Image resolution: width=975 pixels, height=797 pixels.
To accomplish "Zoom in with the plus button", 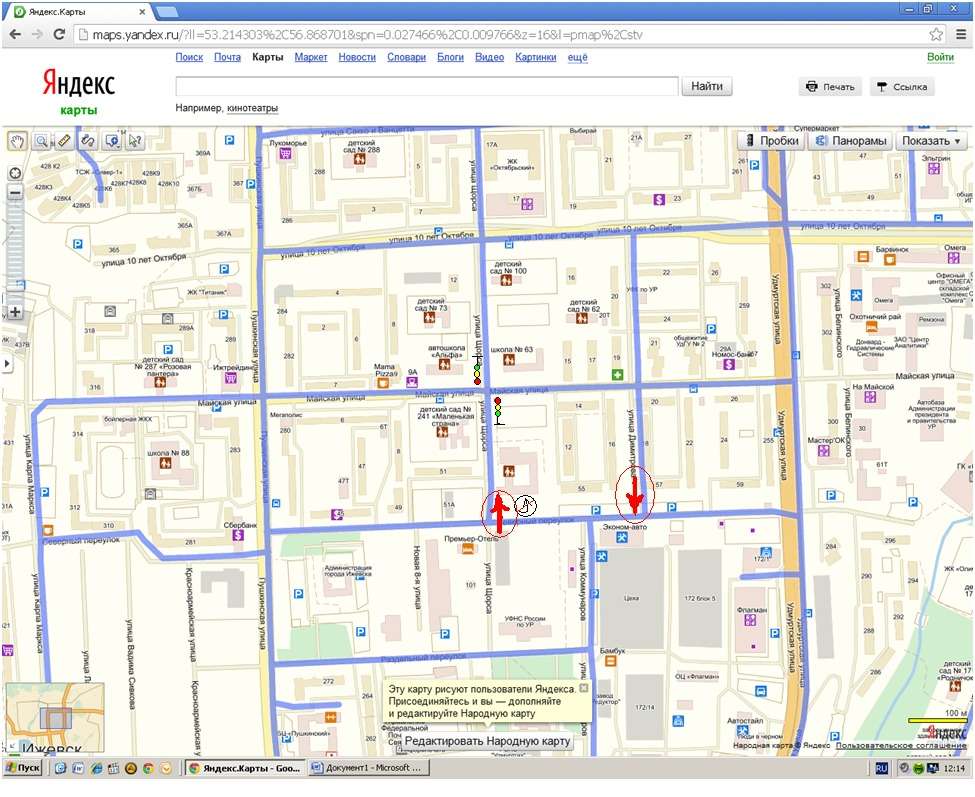I will tap(15, 312).
